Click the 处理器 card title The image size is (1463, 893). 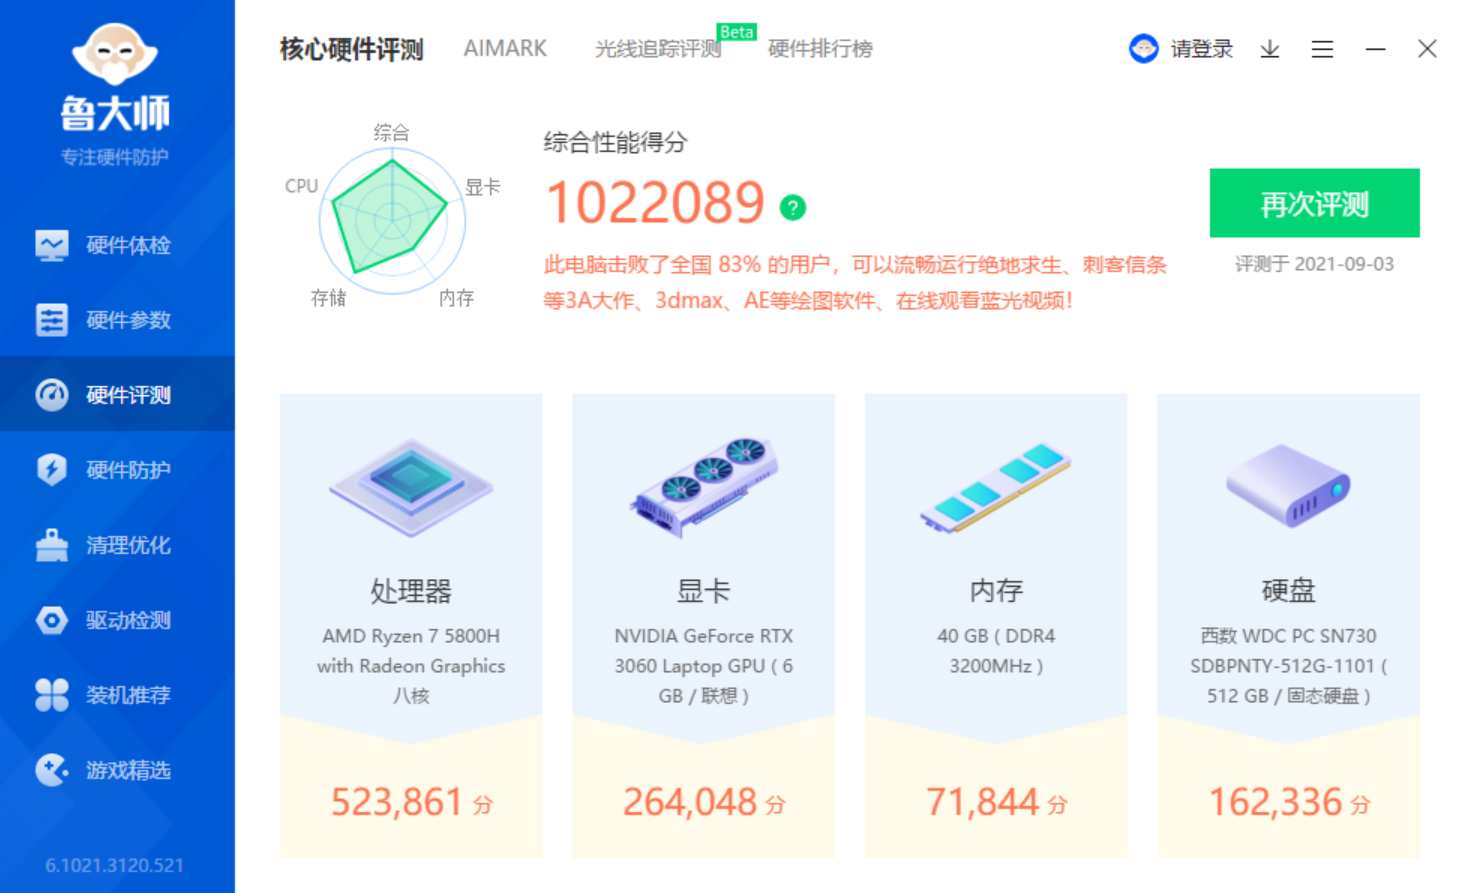(411, 591)
